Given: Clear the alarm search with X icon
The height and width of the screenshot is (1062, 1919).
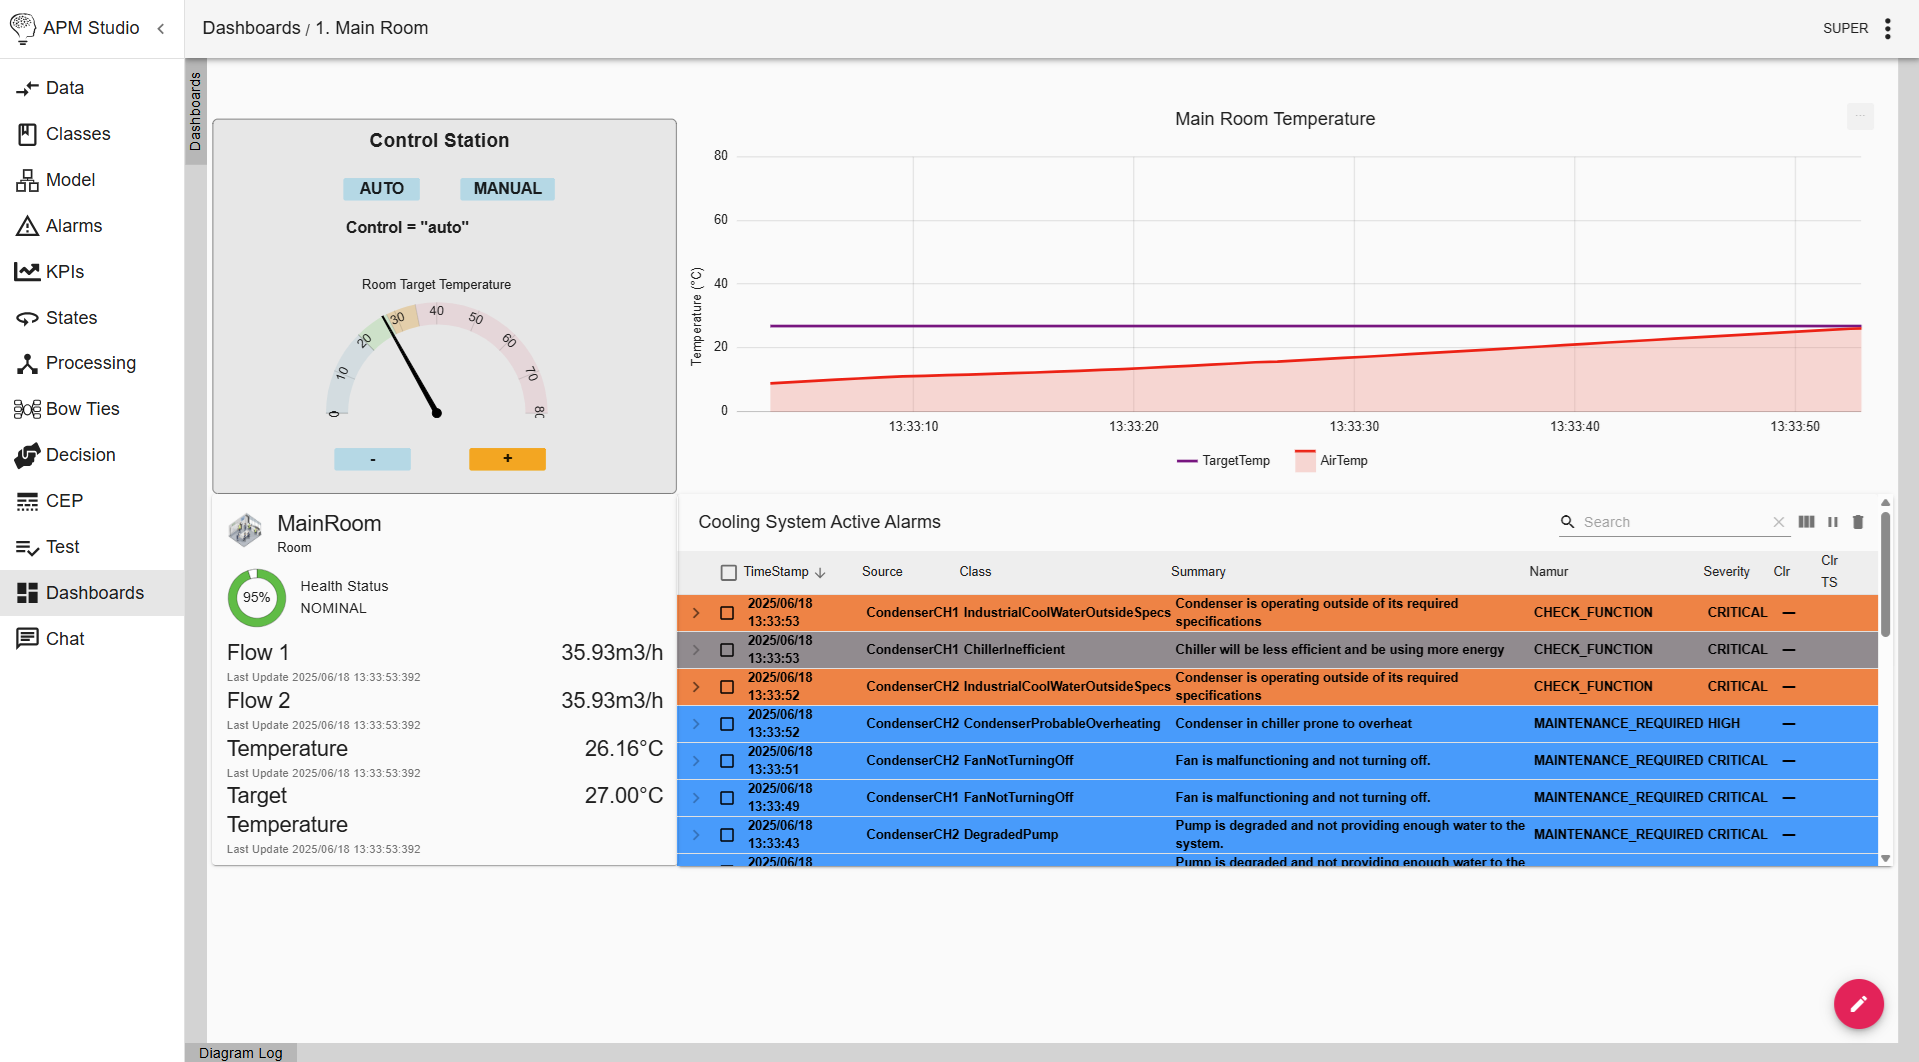Looking at the screenshot, I should (x=1778, y=522).
